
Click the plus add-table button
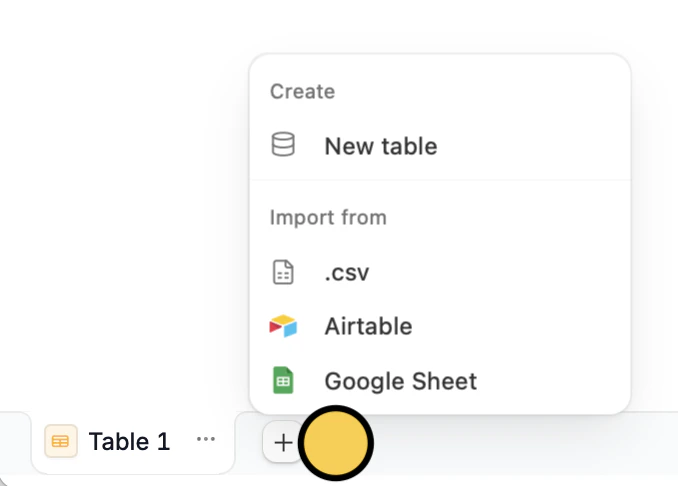pyautogui.click(x=282, y=443)
